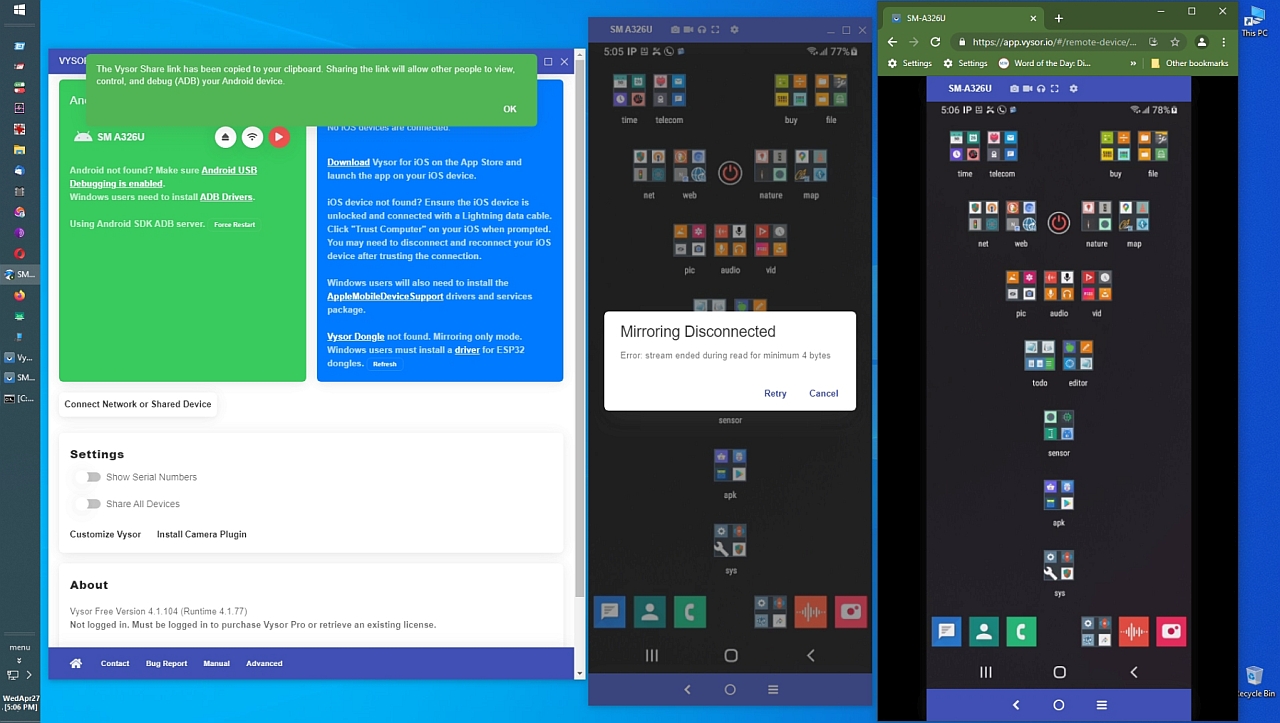Click the red play button for SM-A326U
Screen dimensions: 1280x723
(279, 137)
